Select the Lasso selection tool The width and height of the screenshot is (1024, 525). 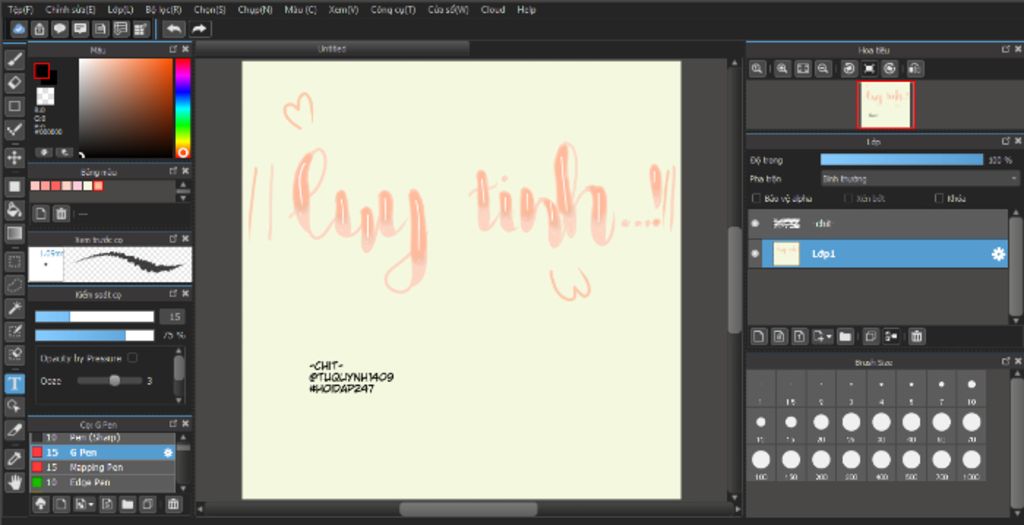14,285
